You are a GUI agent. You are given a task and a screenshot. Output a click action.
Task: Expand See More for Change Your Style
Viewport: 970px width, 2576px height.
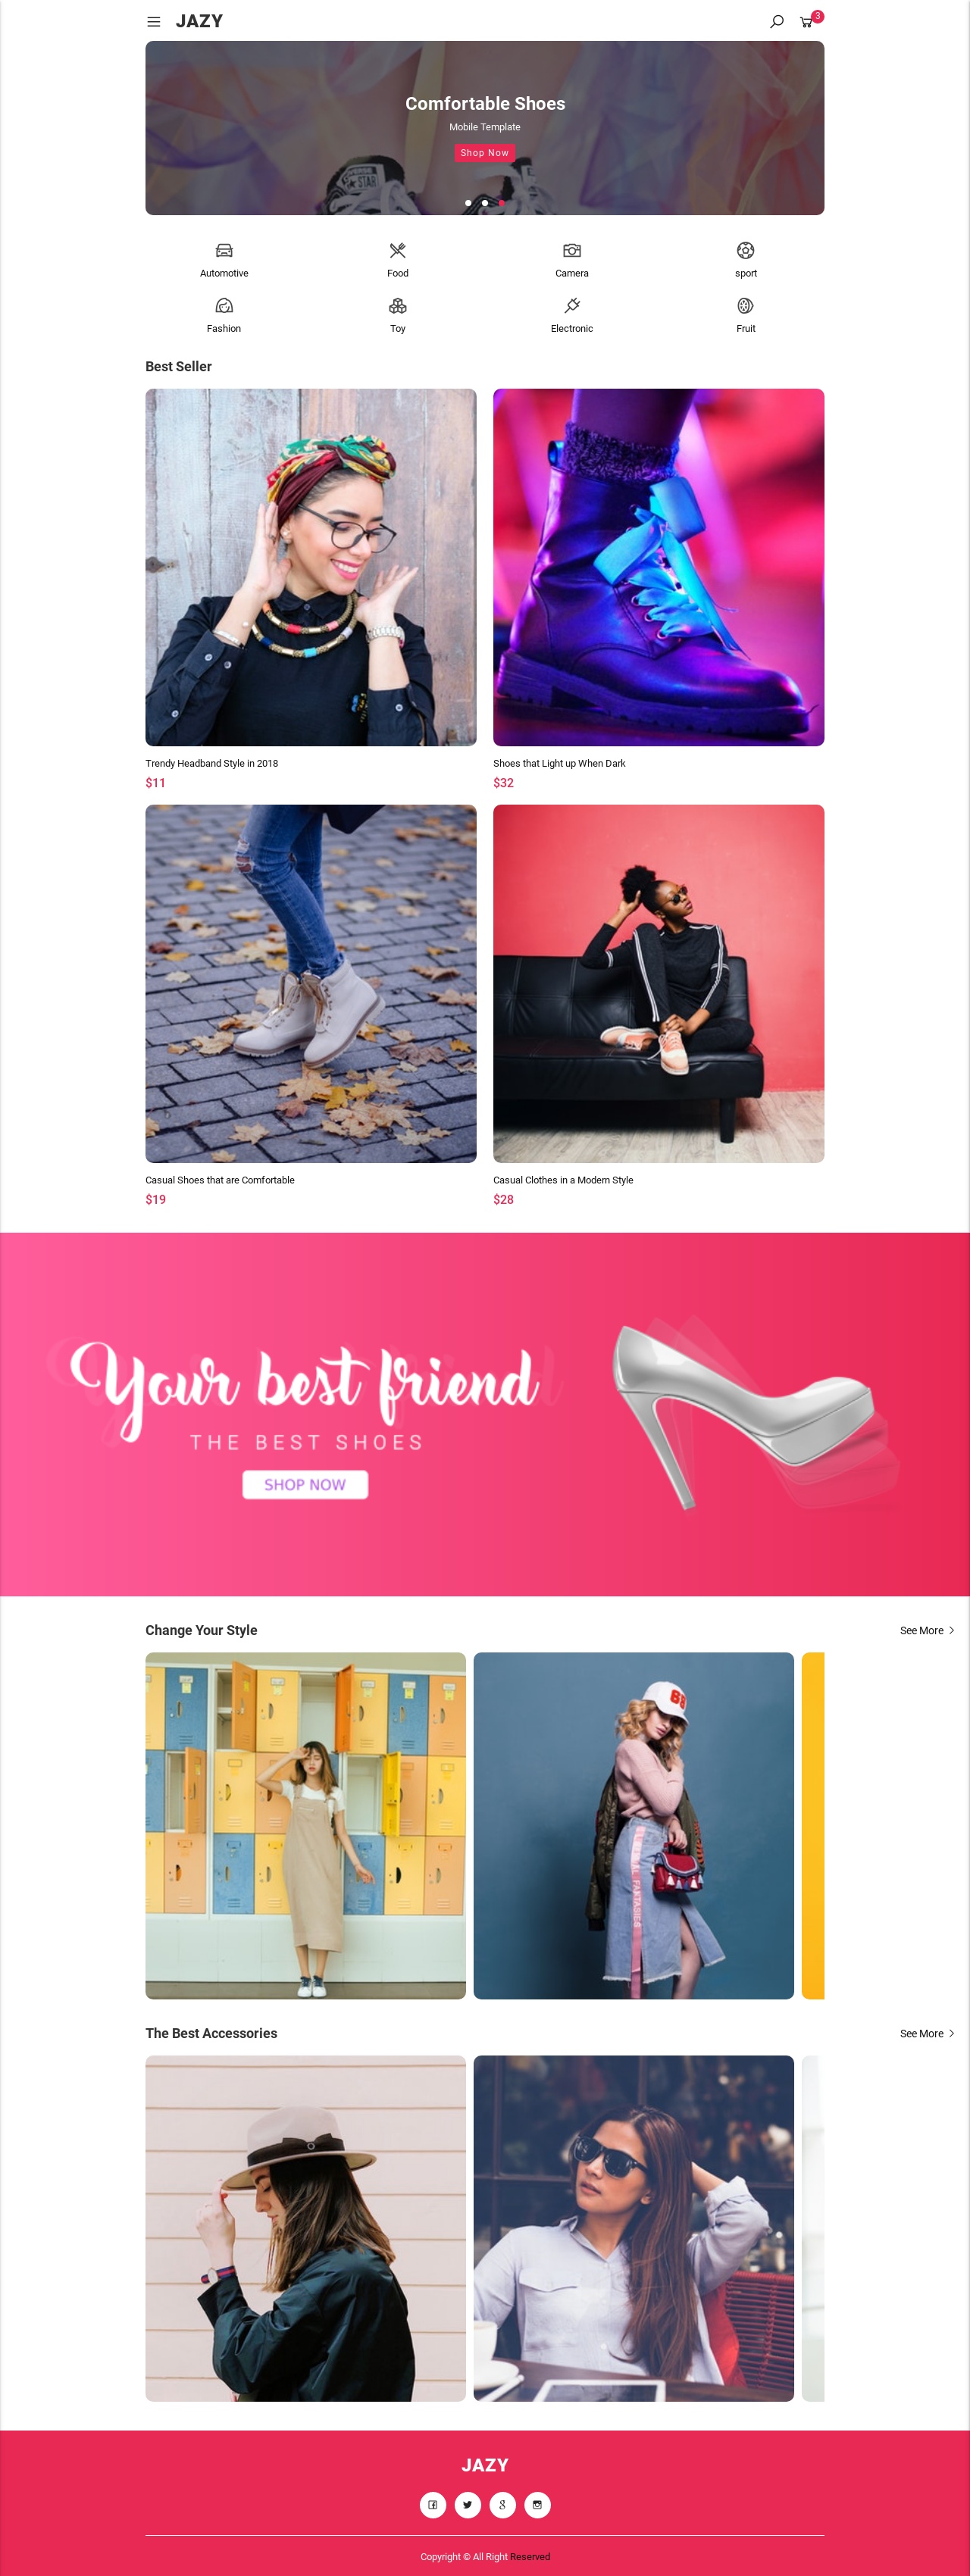927,1630
